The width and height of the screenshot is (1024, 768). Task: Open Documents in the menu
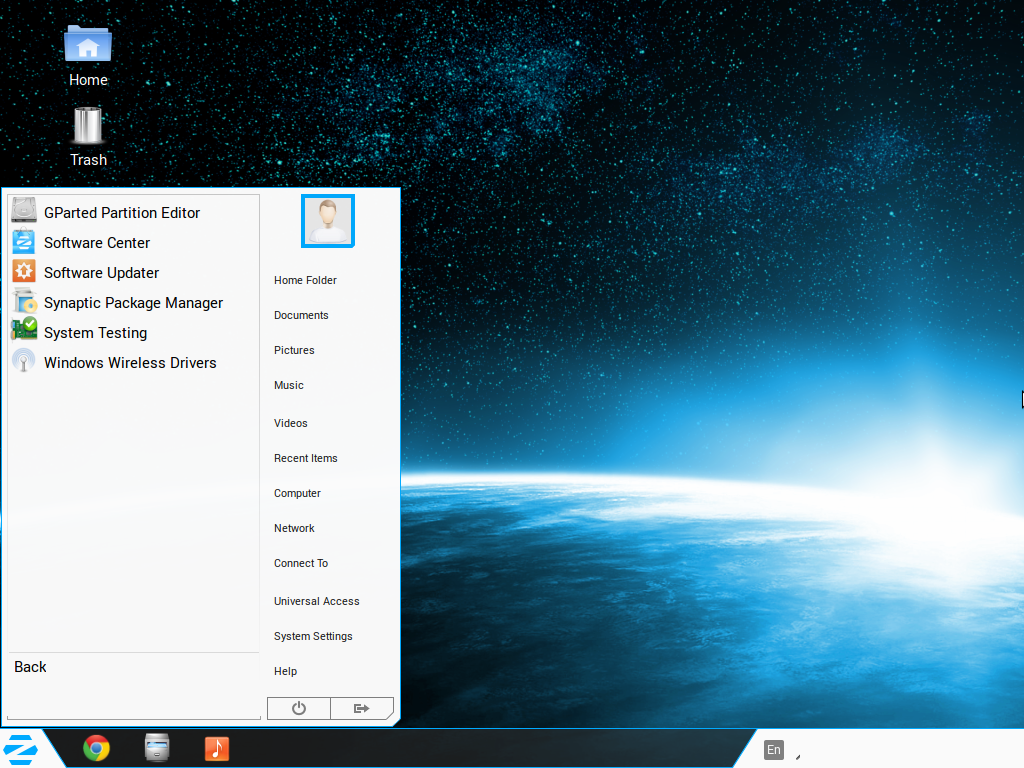301,315
